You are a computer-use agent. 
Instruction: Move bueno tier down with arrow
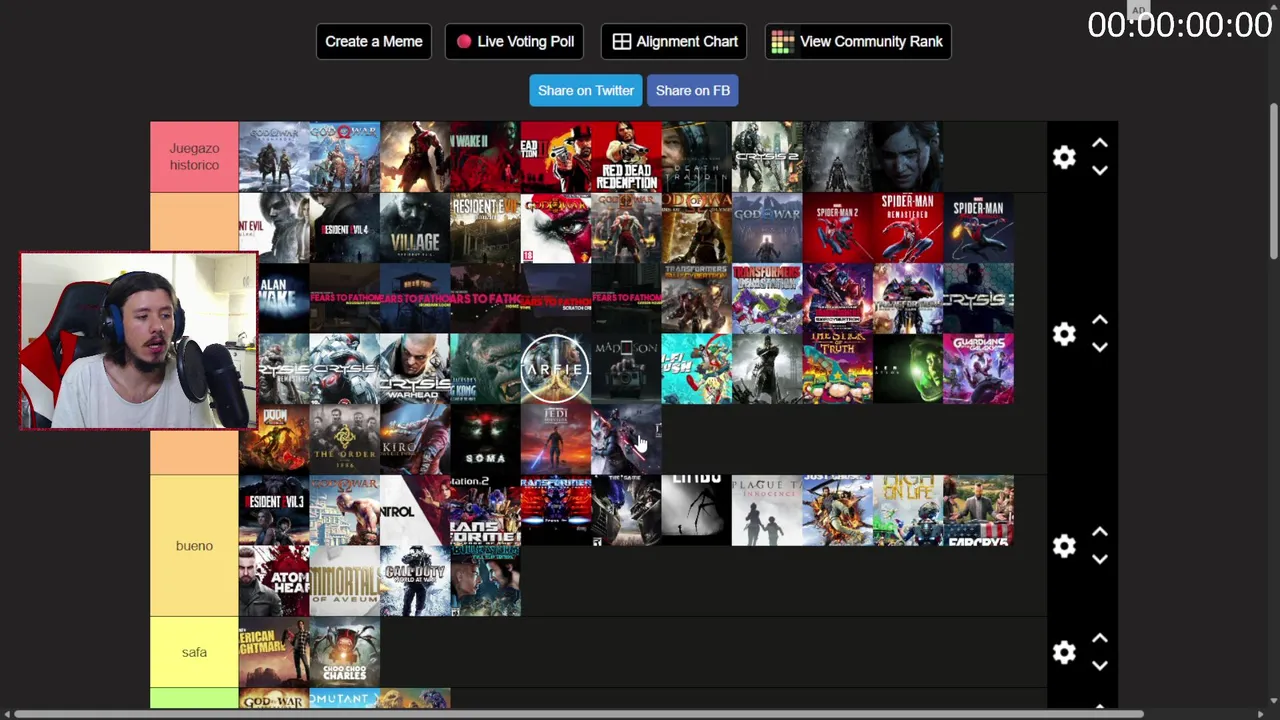(x=1100, y=559)
